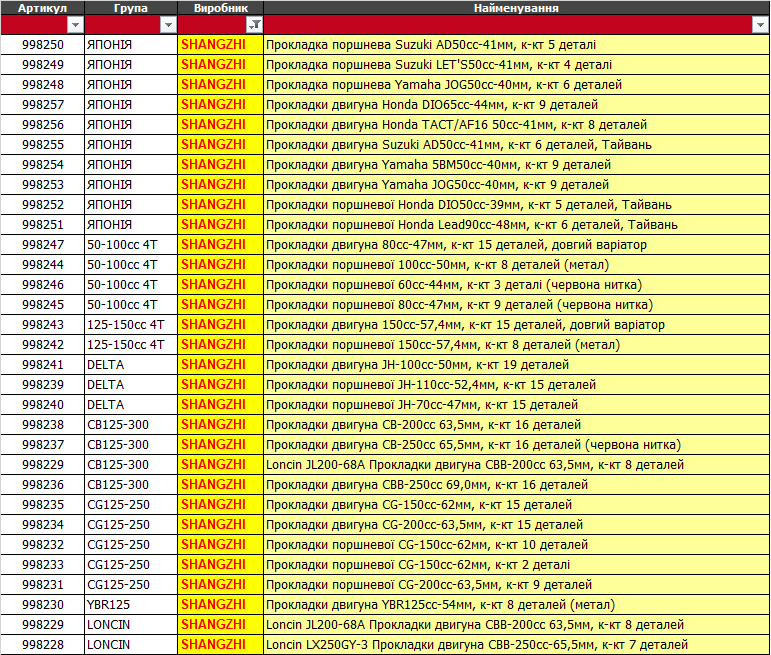Select article cell 998241
Image resolution: width=771 pixels, height=655 pixels.
click(42, 365)
